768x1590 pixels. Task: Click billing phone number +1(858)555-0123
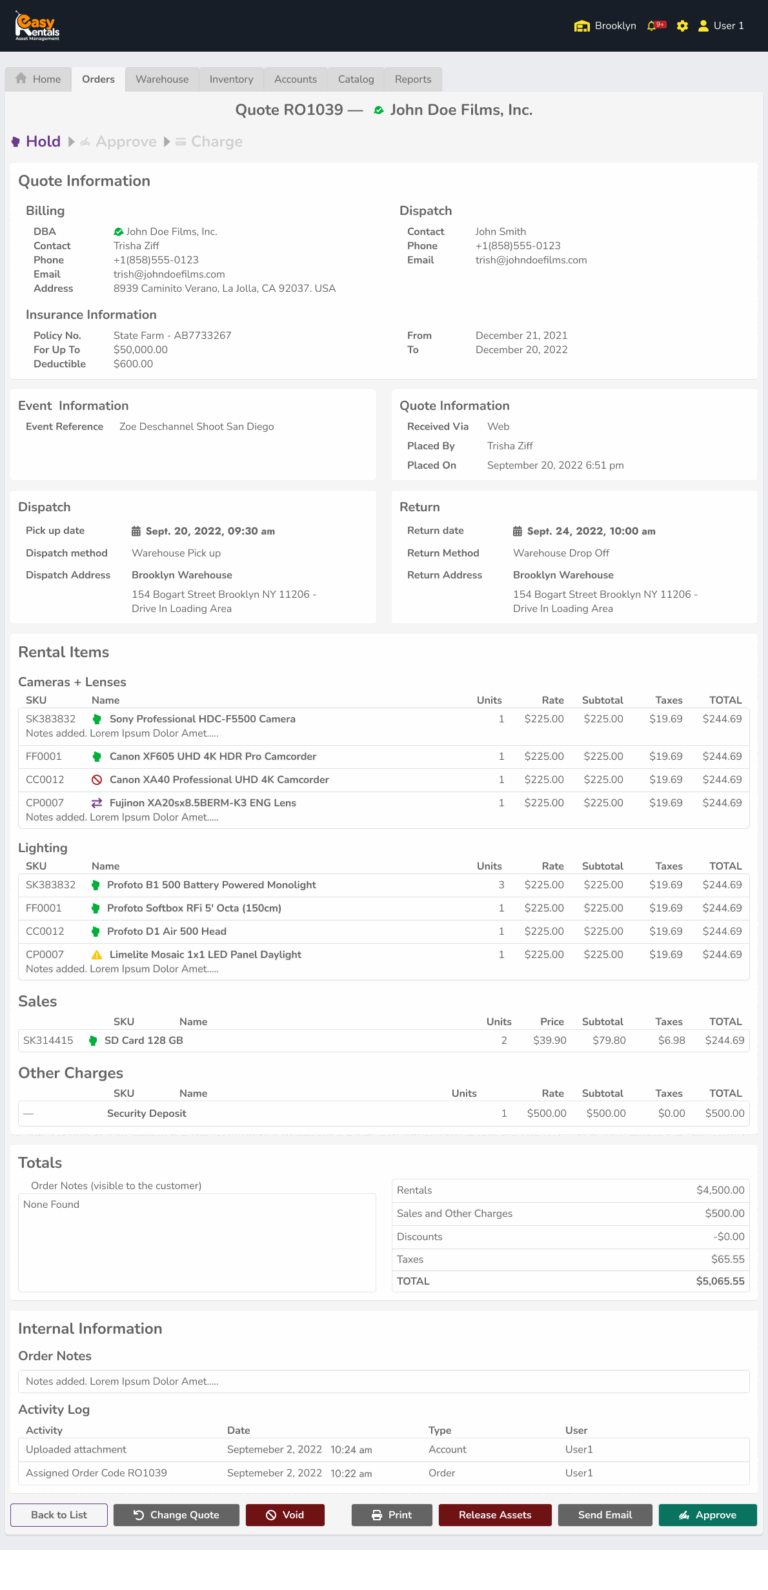(156, 260)
